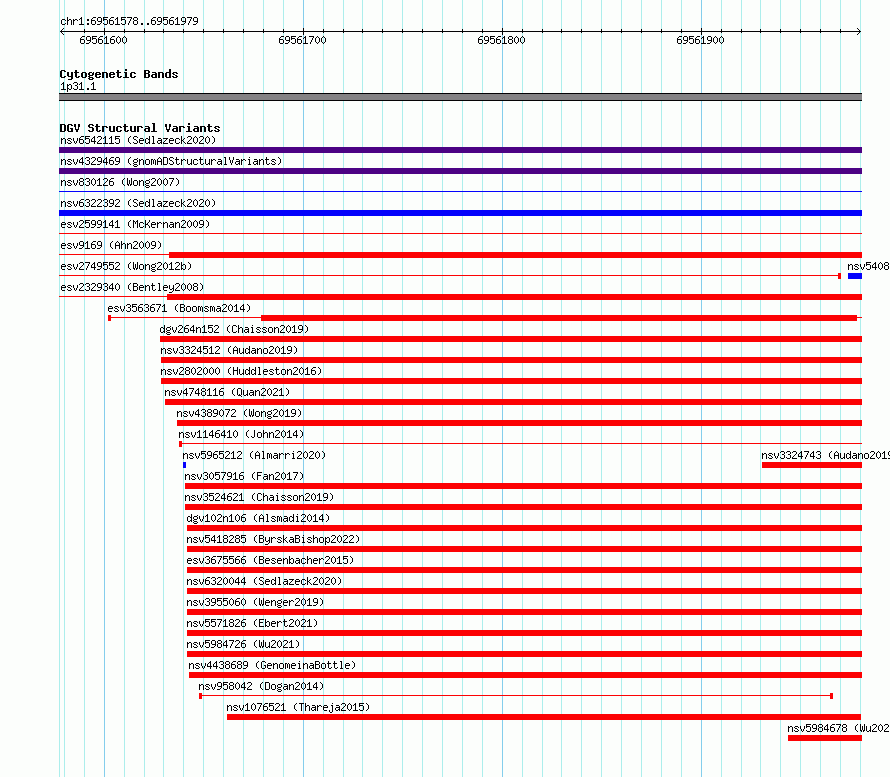Click the nsv5571826 (Ebert2021) label
This screenshot has height=777, width=890.
(252, 623)
